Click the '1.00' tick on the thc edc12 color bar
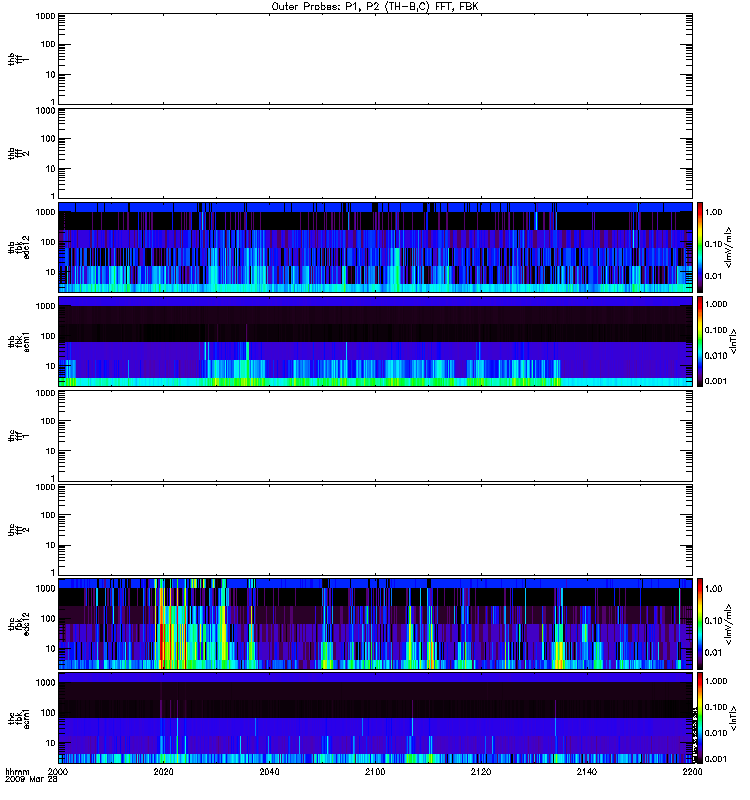The width and height of the screenshot is (750, 800). pyautogui.click(x=713, y=589)
